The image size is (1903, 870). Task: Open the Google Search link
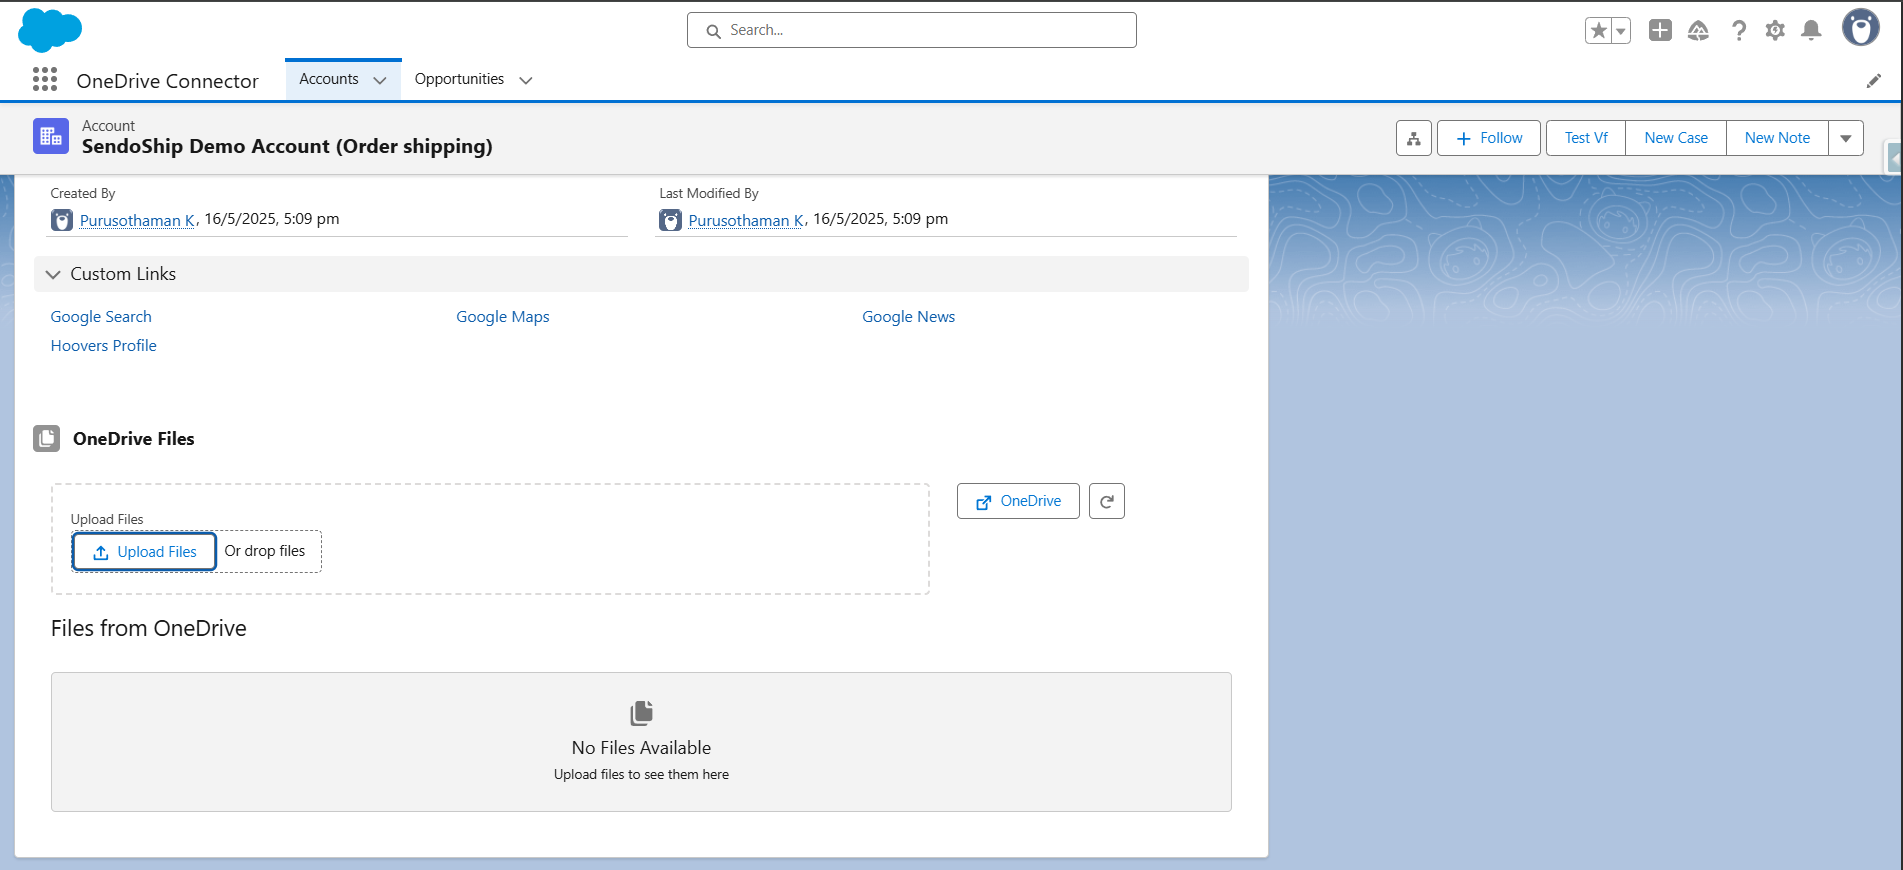[101, 317]
